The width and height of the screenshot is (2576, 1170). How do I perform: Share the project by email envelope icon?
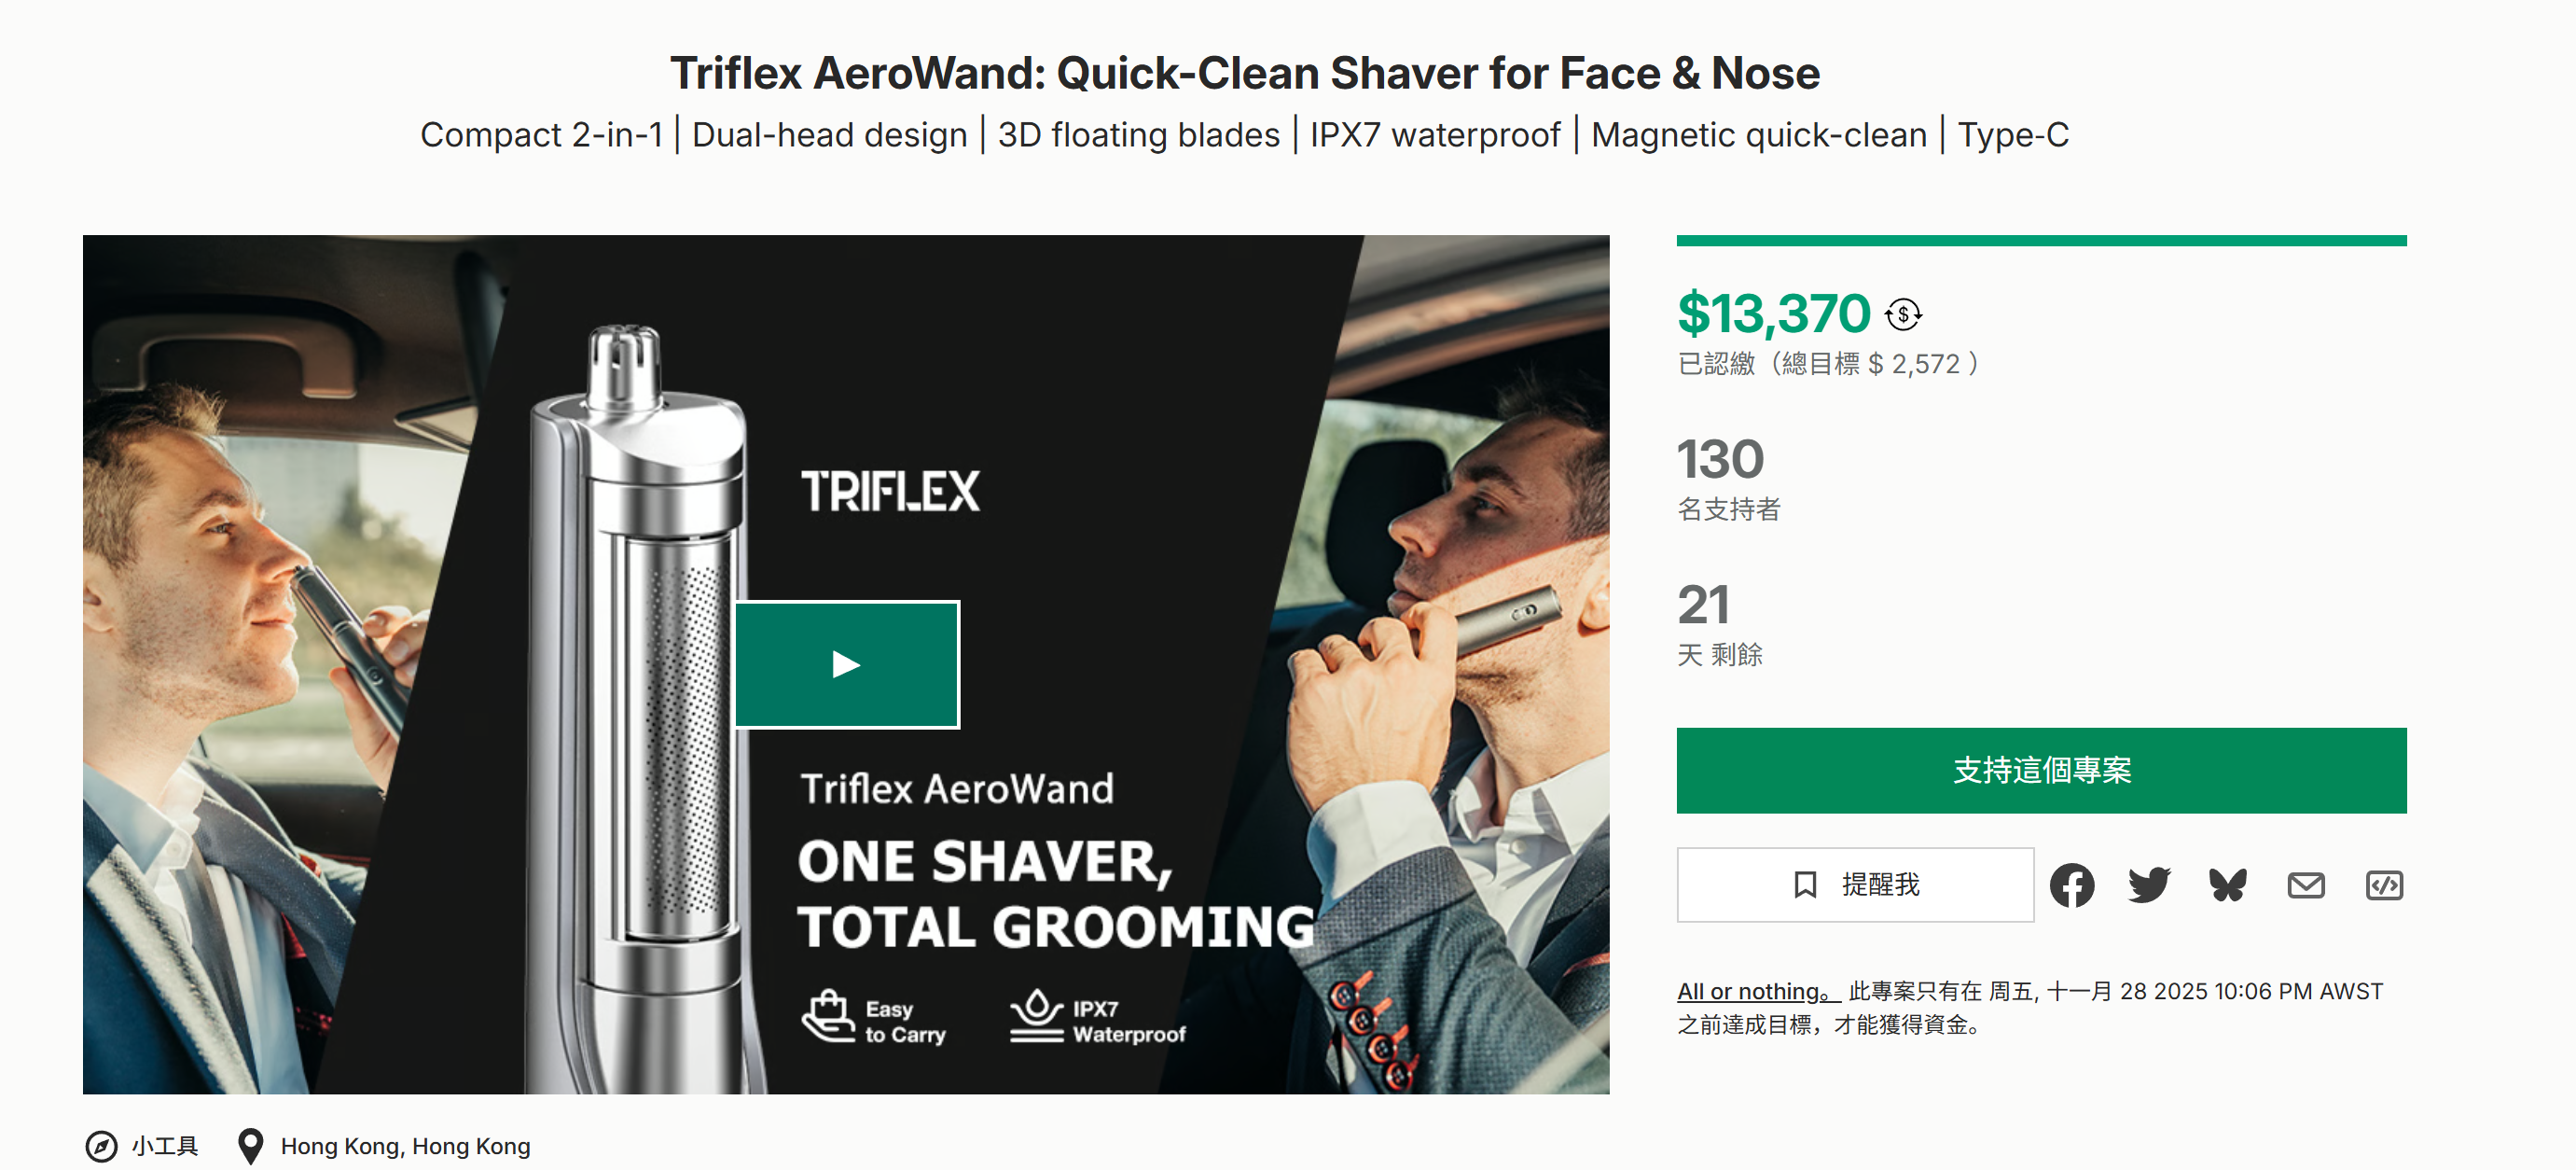2305,885
